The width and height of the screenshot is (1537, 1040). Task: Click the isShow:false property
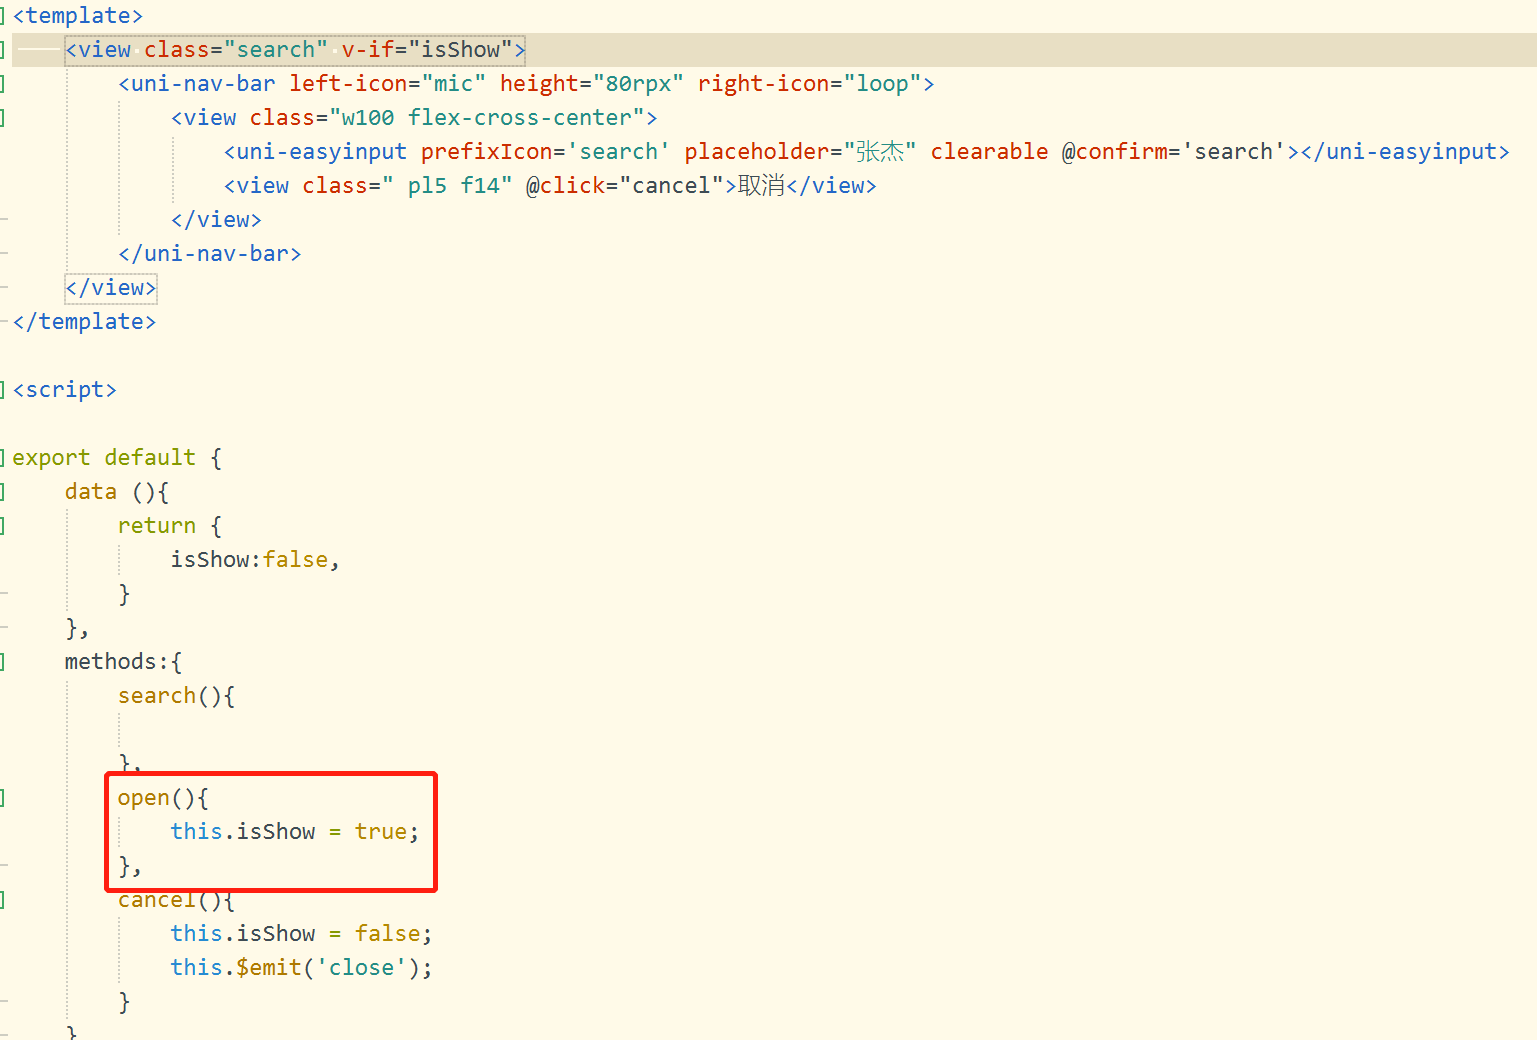(249, 560)
